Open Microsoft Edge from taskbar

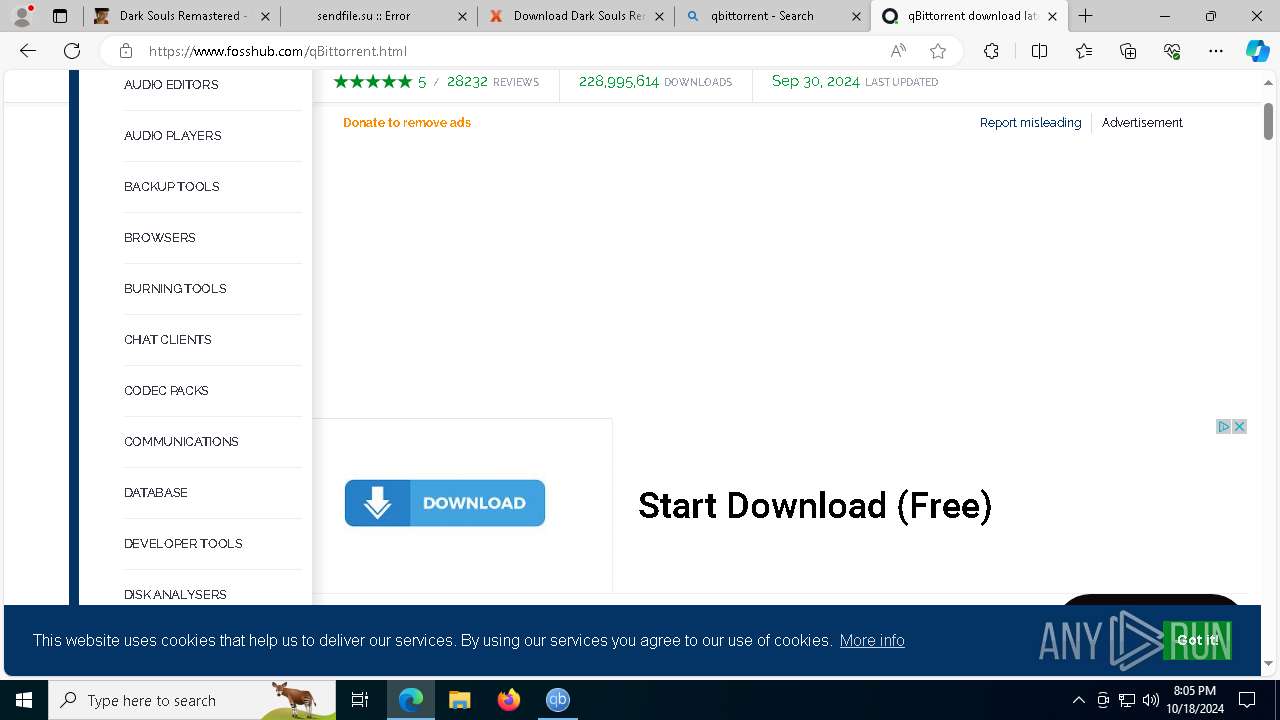click(x=411, y=700)
